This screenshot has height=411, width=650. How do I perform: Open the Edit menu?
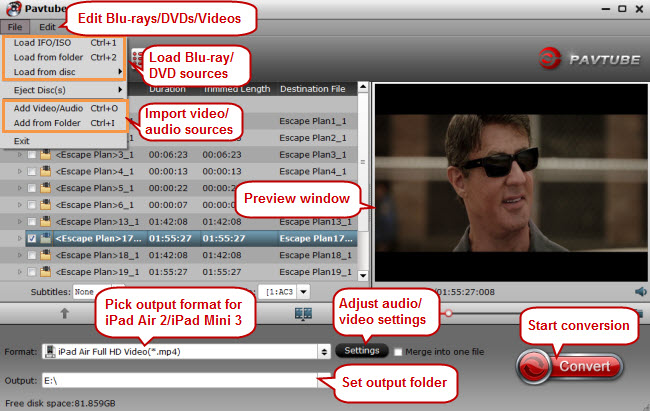(x=47, y=27)
